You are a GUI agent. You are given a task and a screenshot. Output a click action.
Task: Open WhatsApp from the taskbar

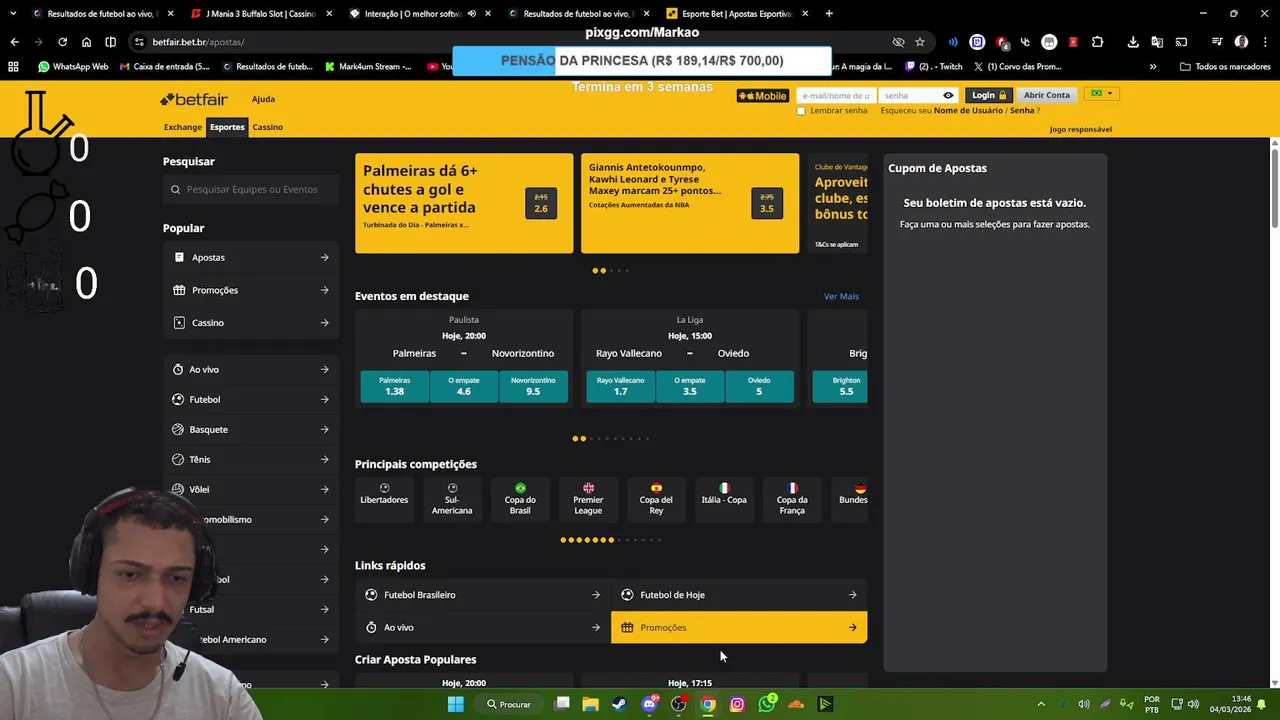coord(767,704)
